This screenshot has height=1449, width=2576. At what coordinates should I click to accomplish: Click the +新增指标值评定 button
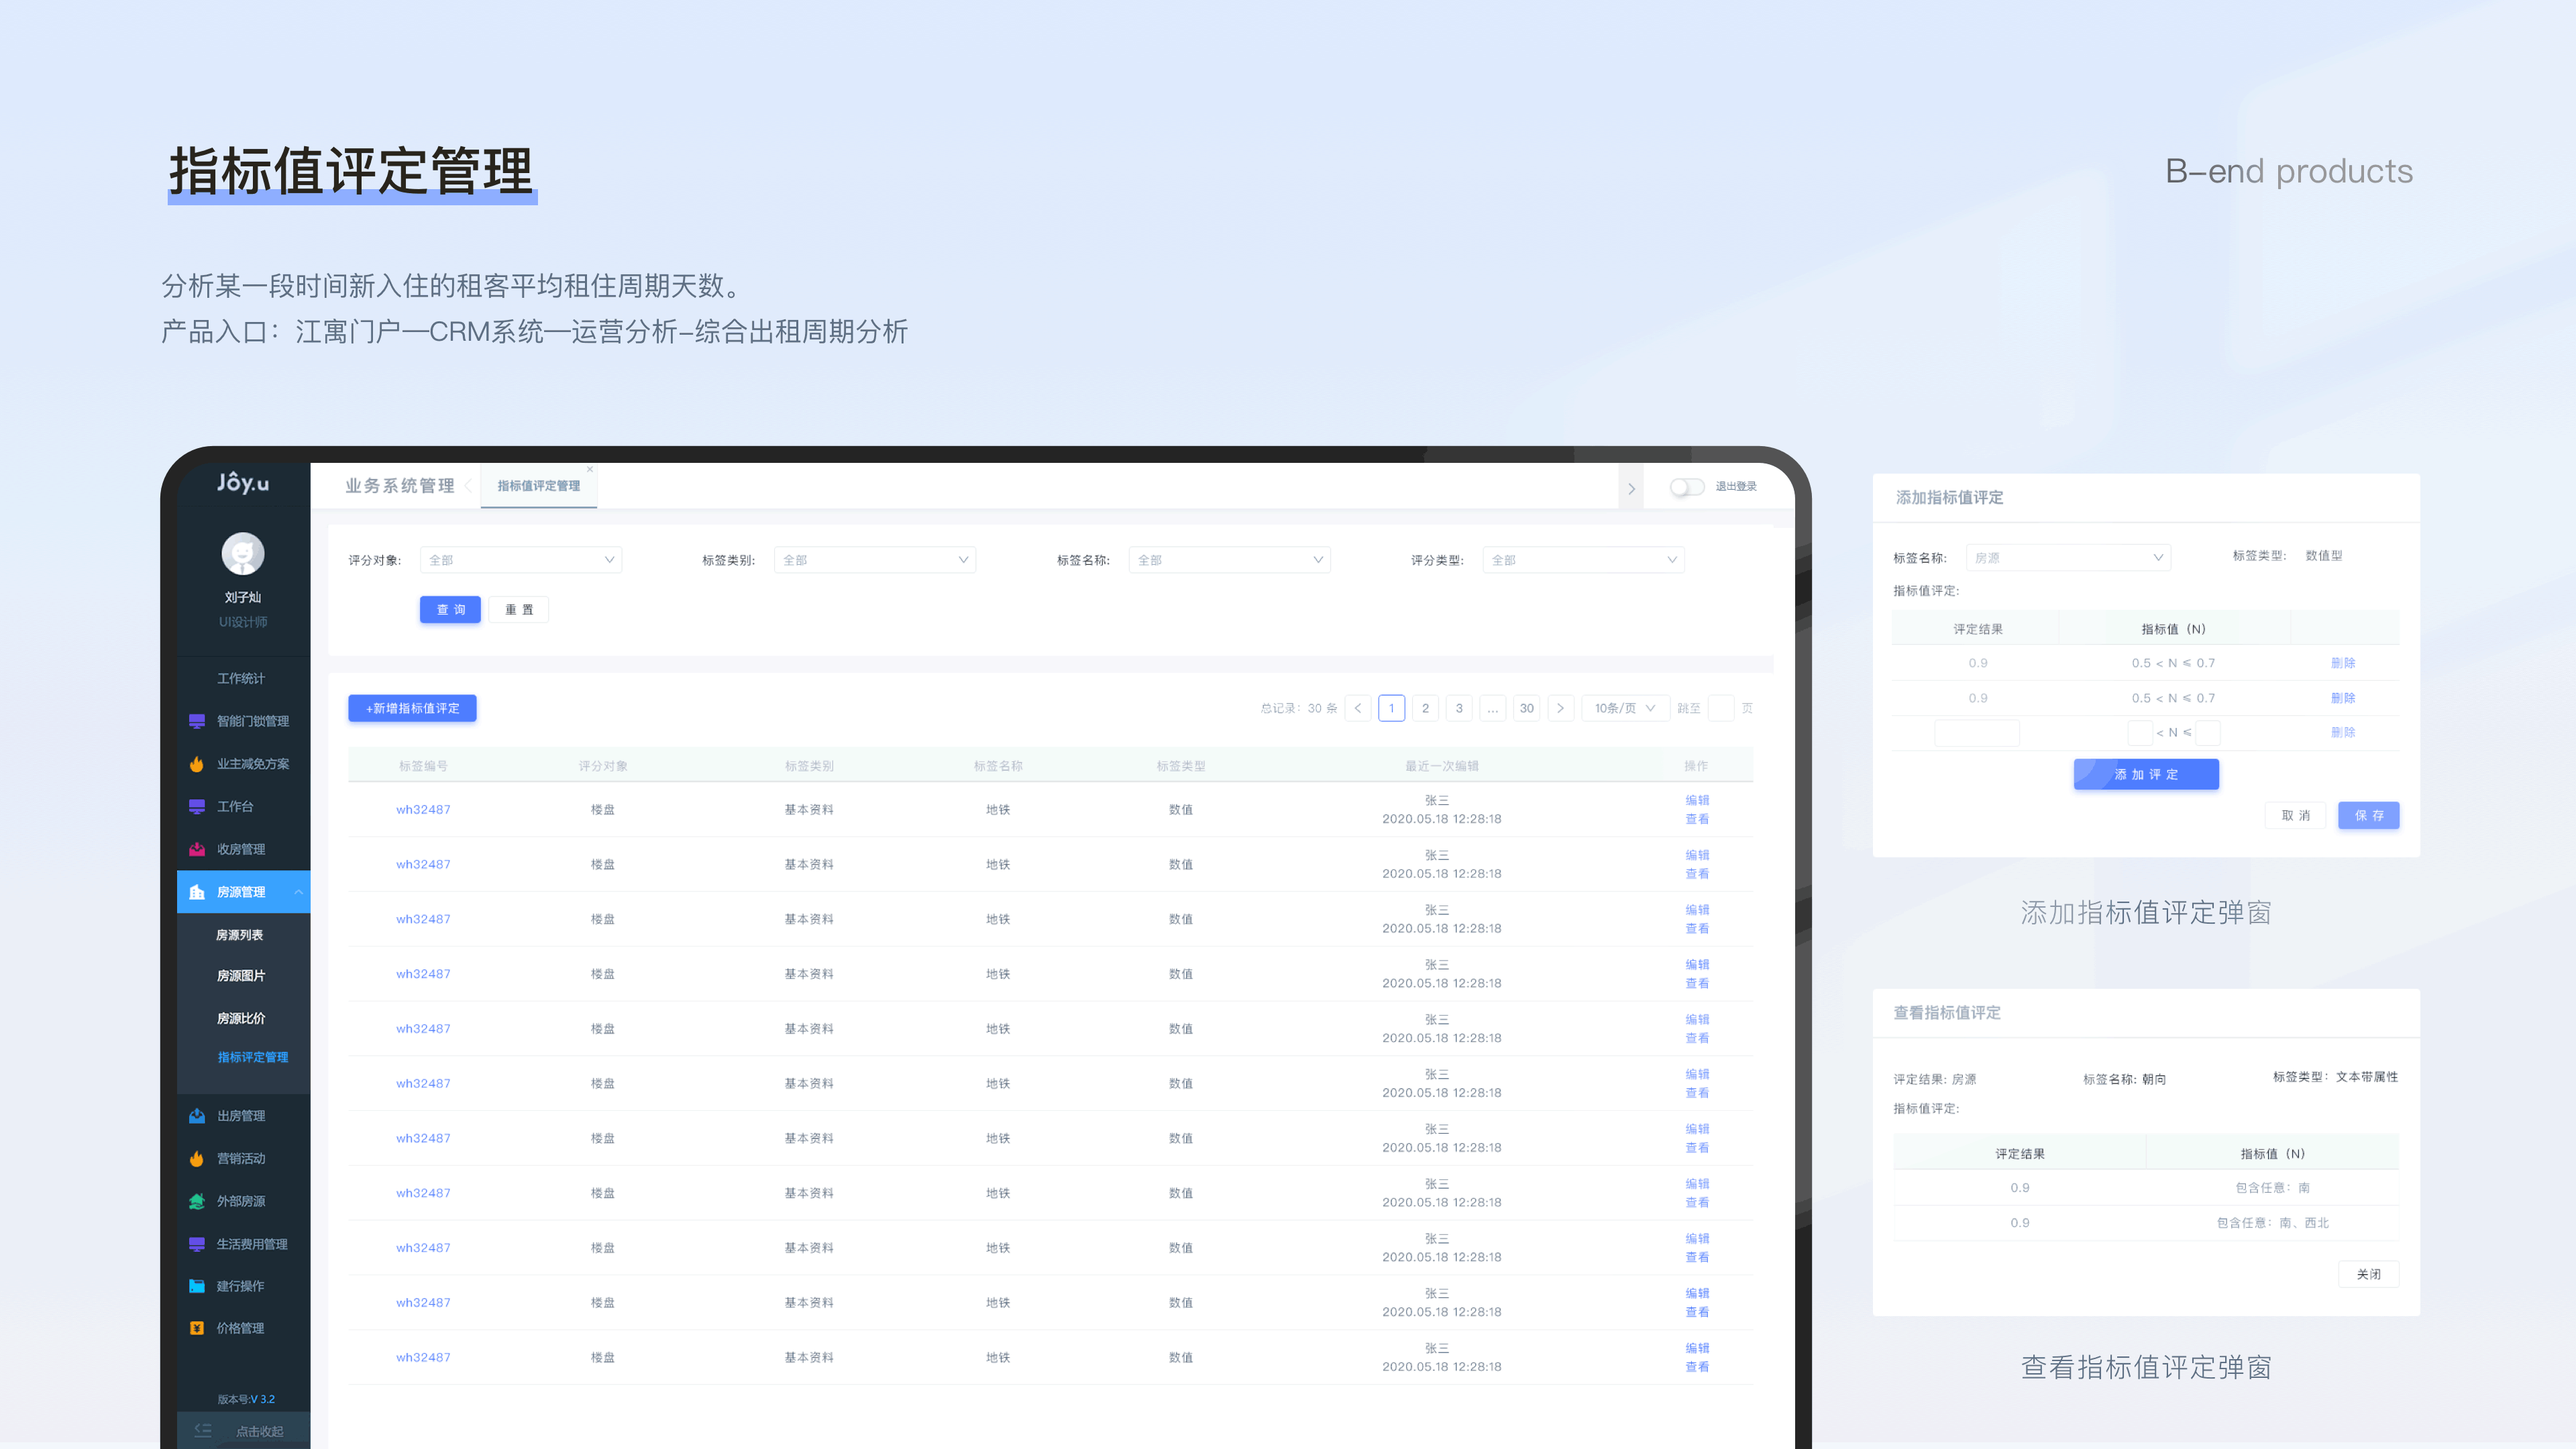click(412, 708)
